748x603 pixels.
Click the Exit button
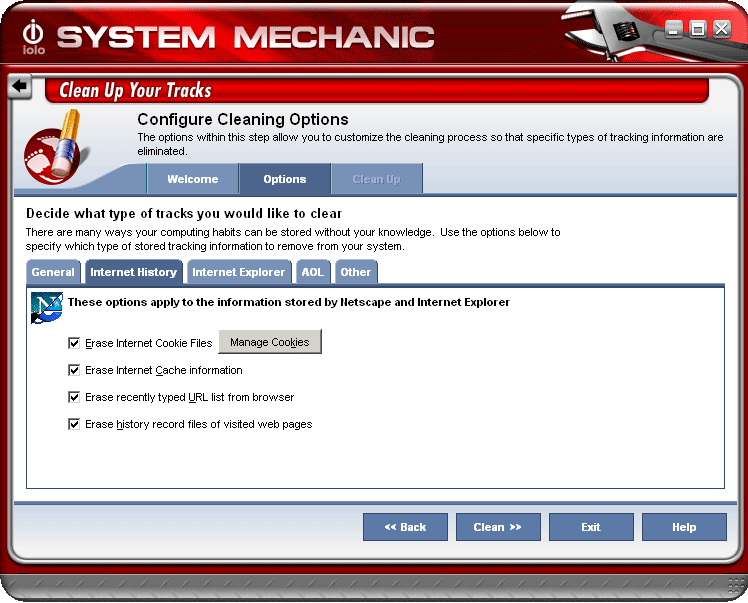pos(591,527)
